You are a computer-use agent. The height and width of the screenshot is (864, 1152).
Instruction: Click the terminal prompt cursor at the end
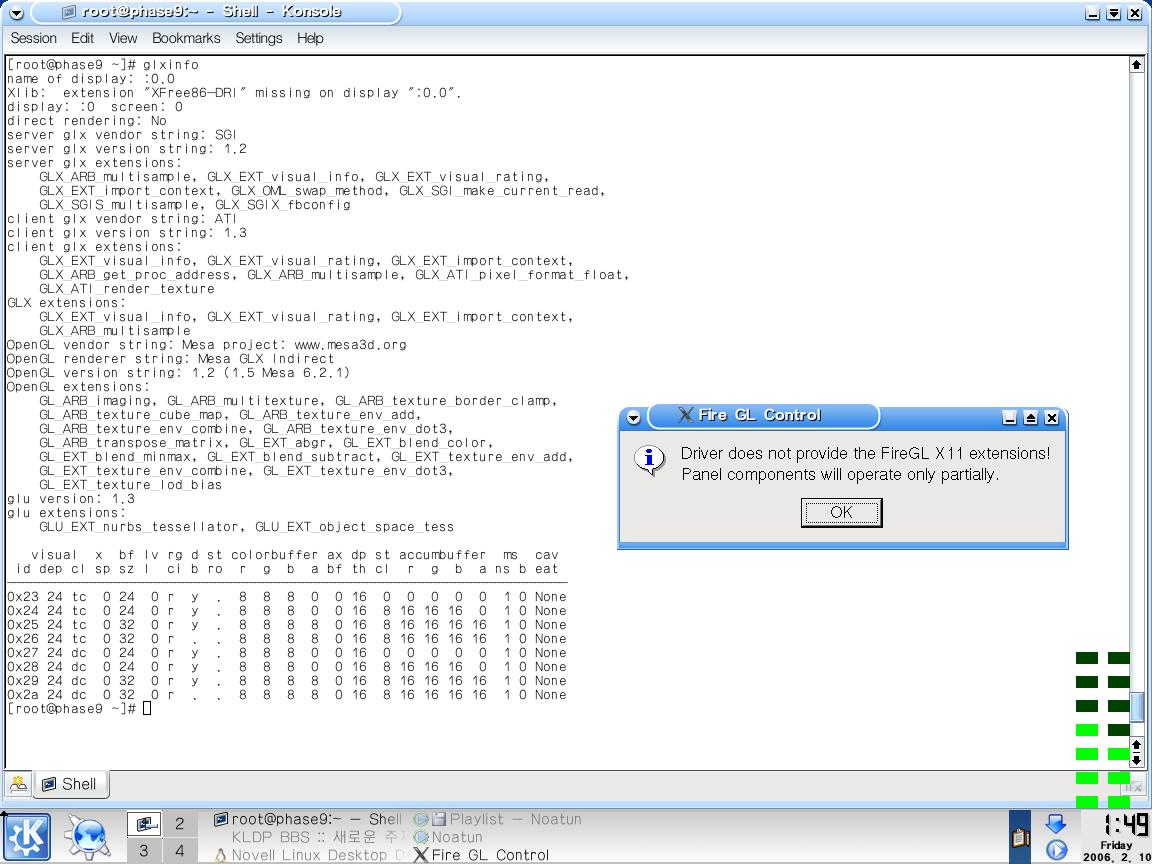[x=147, y=708]
